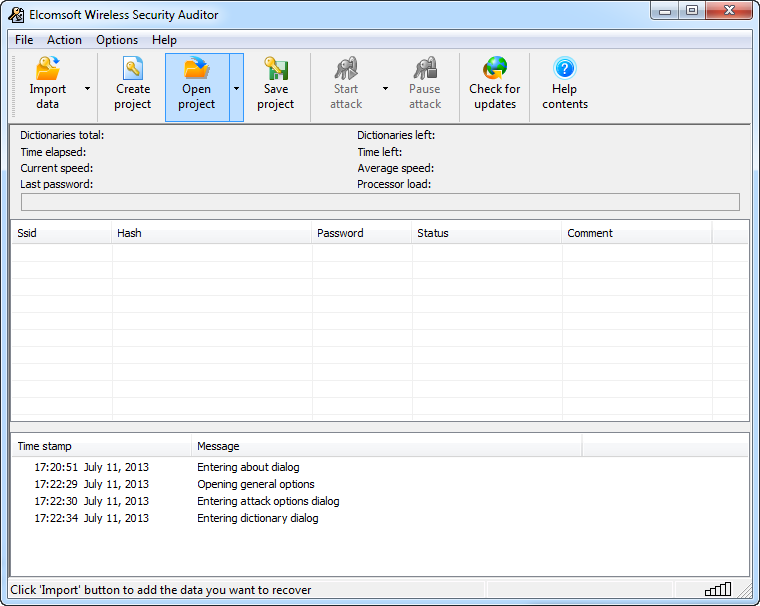Sort by the Comment column header
The height and width of the screenshot is (606, 760).
(637, 233)
